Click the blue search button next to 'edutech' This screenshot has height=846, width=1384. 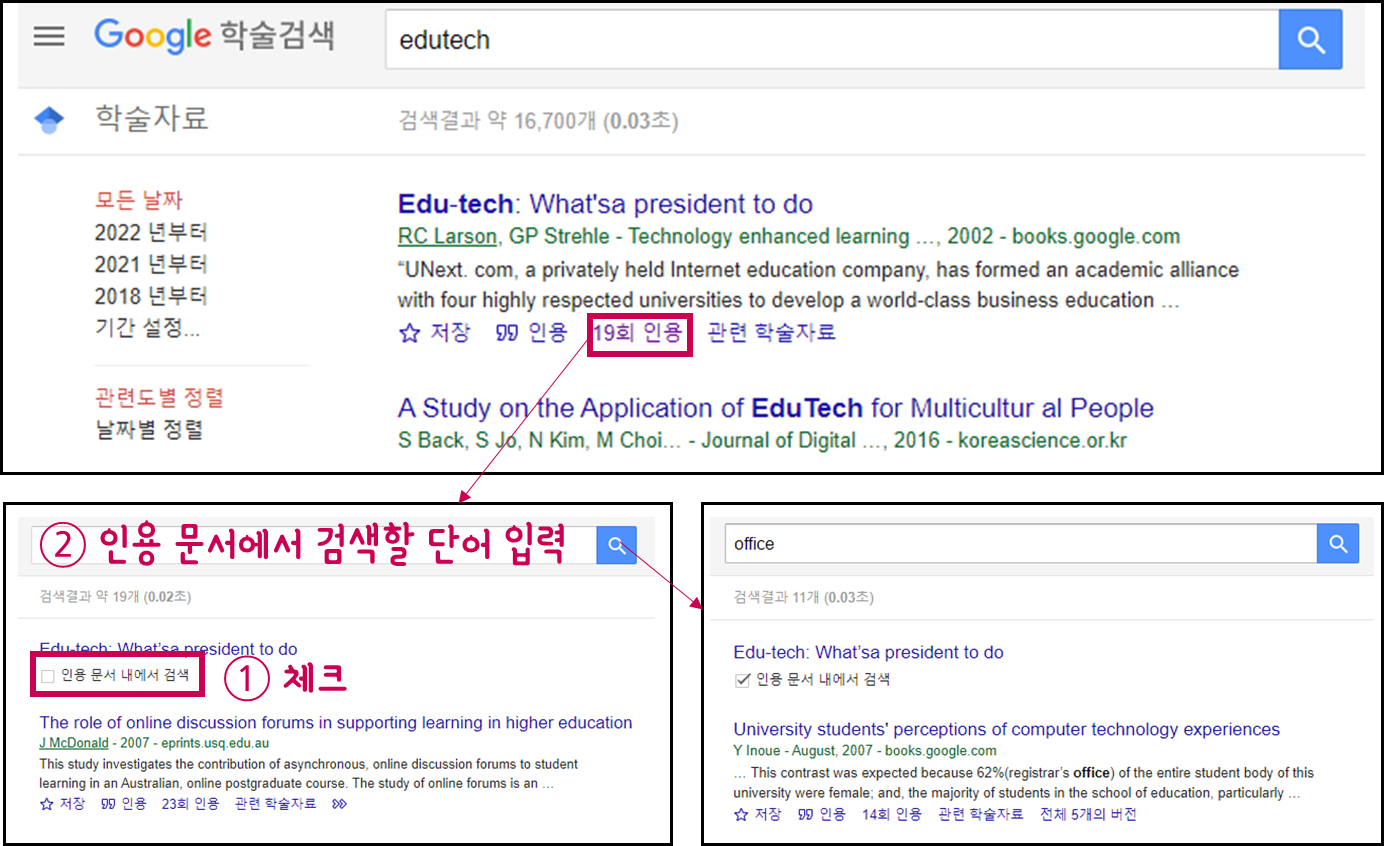pyautogui.click(x=1310, y=40)
